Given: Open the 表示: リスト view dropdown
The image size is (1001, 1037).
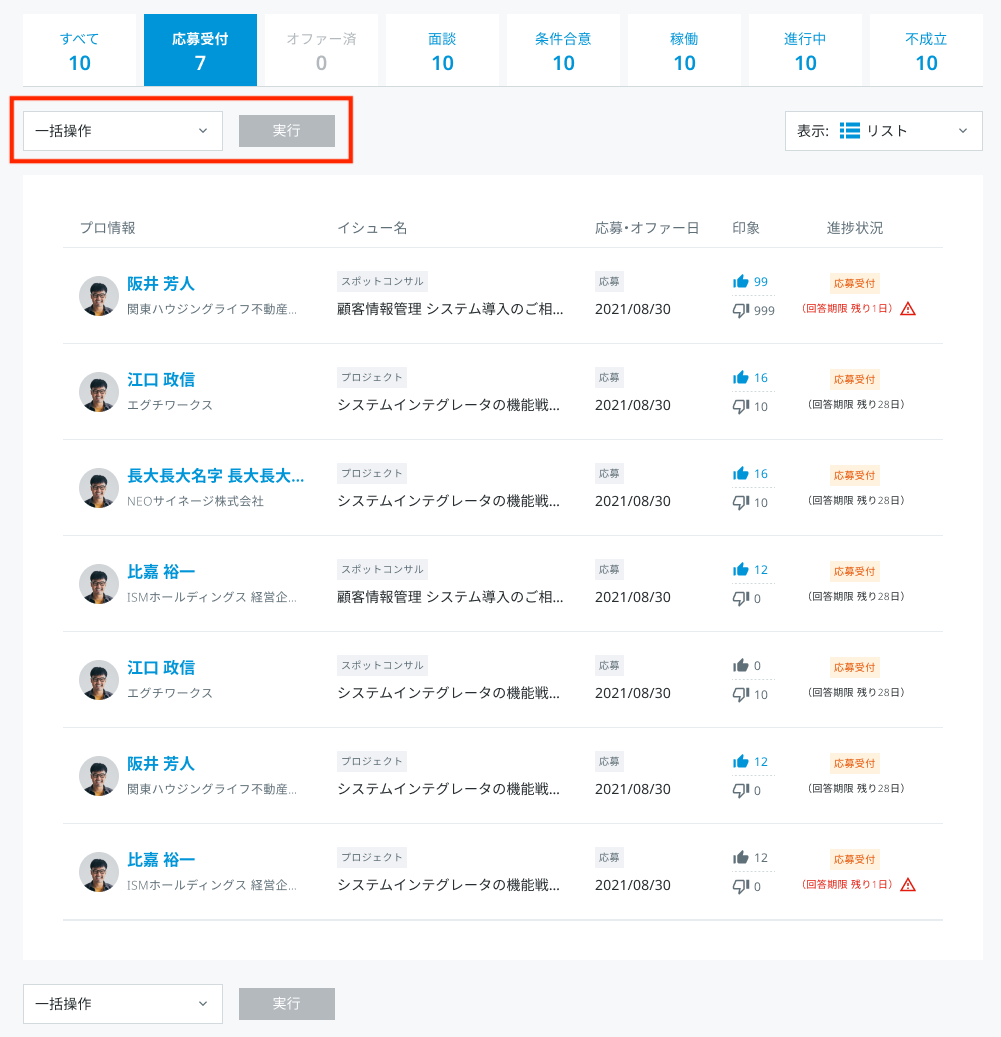Looking at the screenshot, I should point(883,131).
